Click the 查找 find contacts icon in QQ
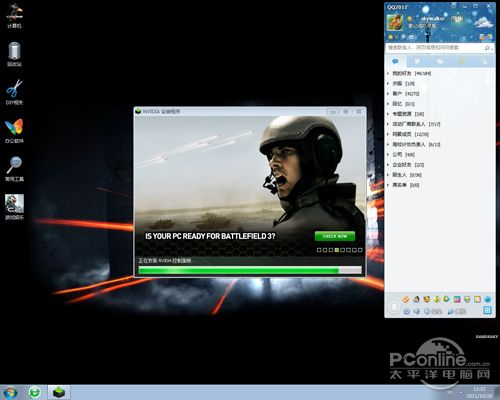 click(456, 311)
